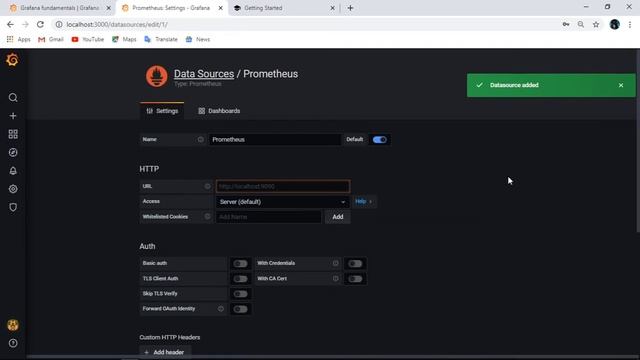Toggle the Default data source switch

tap(380, 140)
